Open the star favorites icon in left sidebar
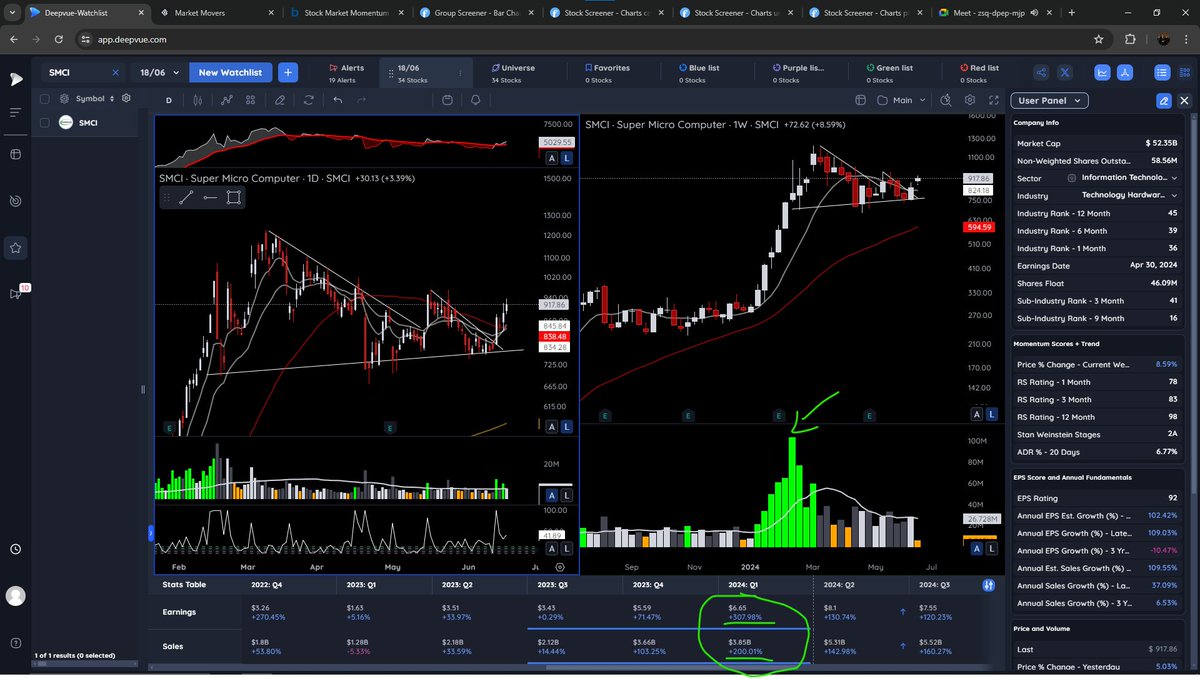The height and width of the screenshot is (679, 1200). pyautogui.click(x=16, y=247)
